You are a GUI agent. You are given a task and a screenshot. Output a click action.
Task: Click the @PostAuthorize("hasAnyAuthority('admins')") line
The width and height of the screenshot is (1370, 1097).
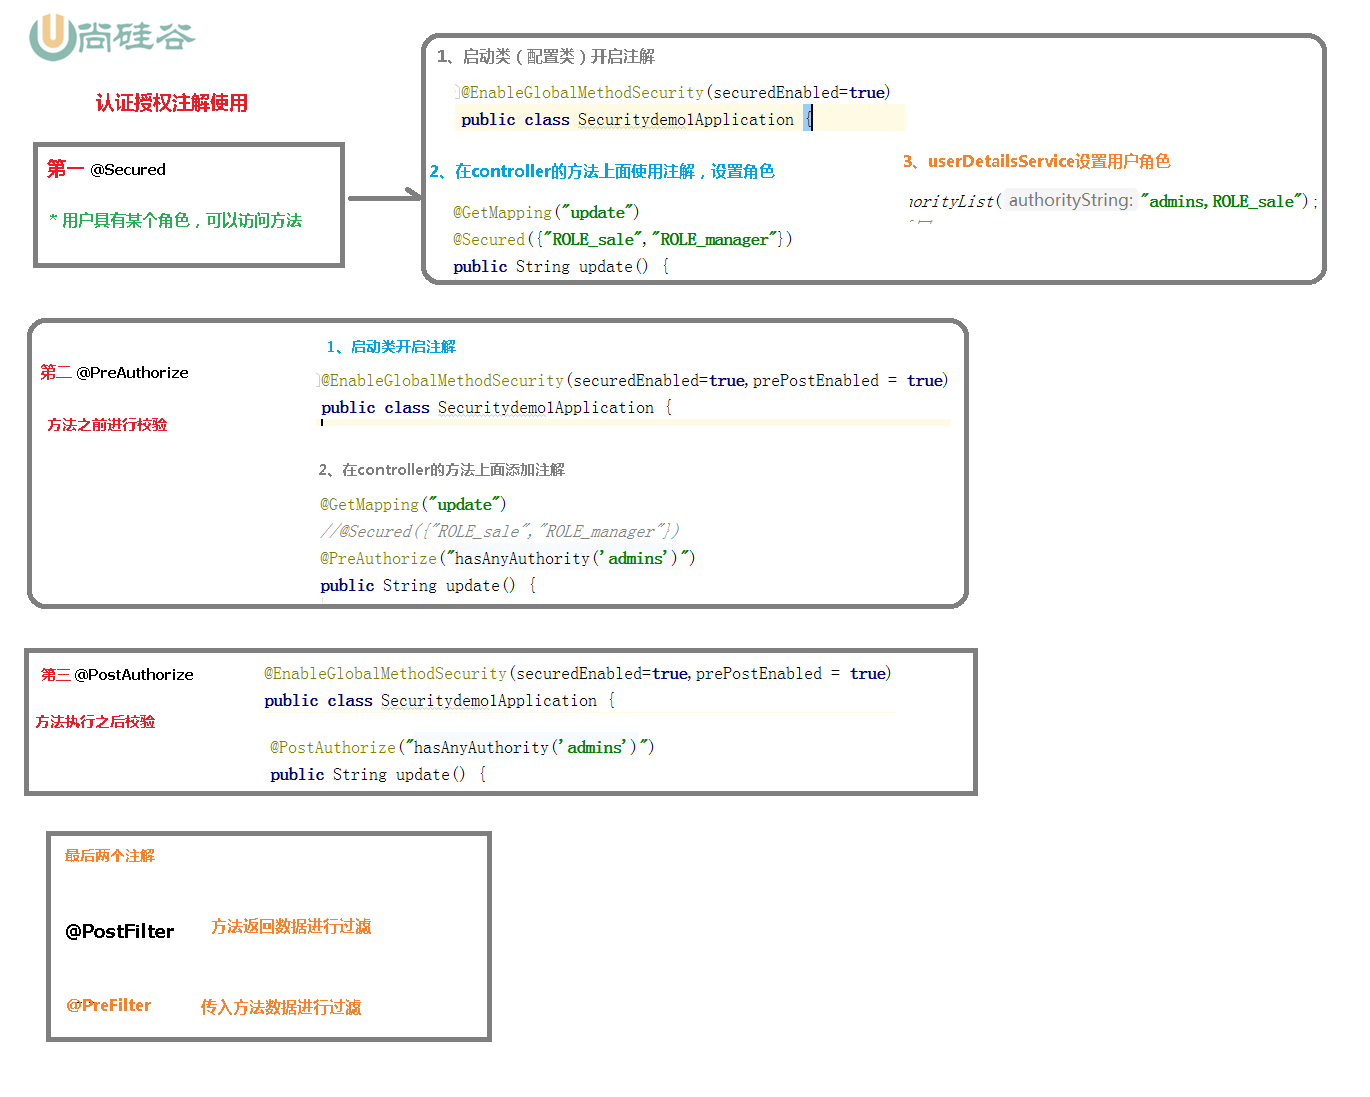[x=462, y=747]
